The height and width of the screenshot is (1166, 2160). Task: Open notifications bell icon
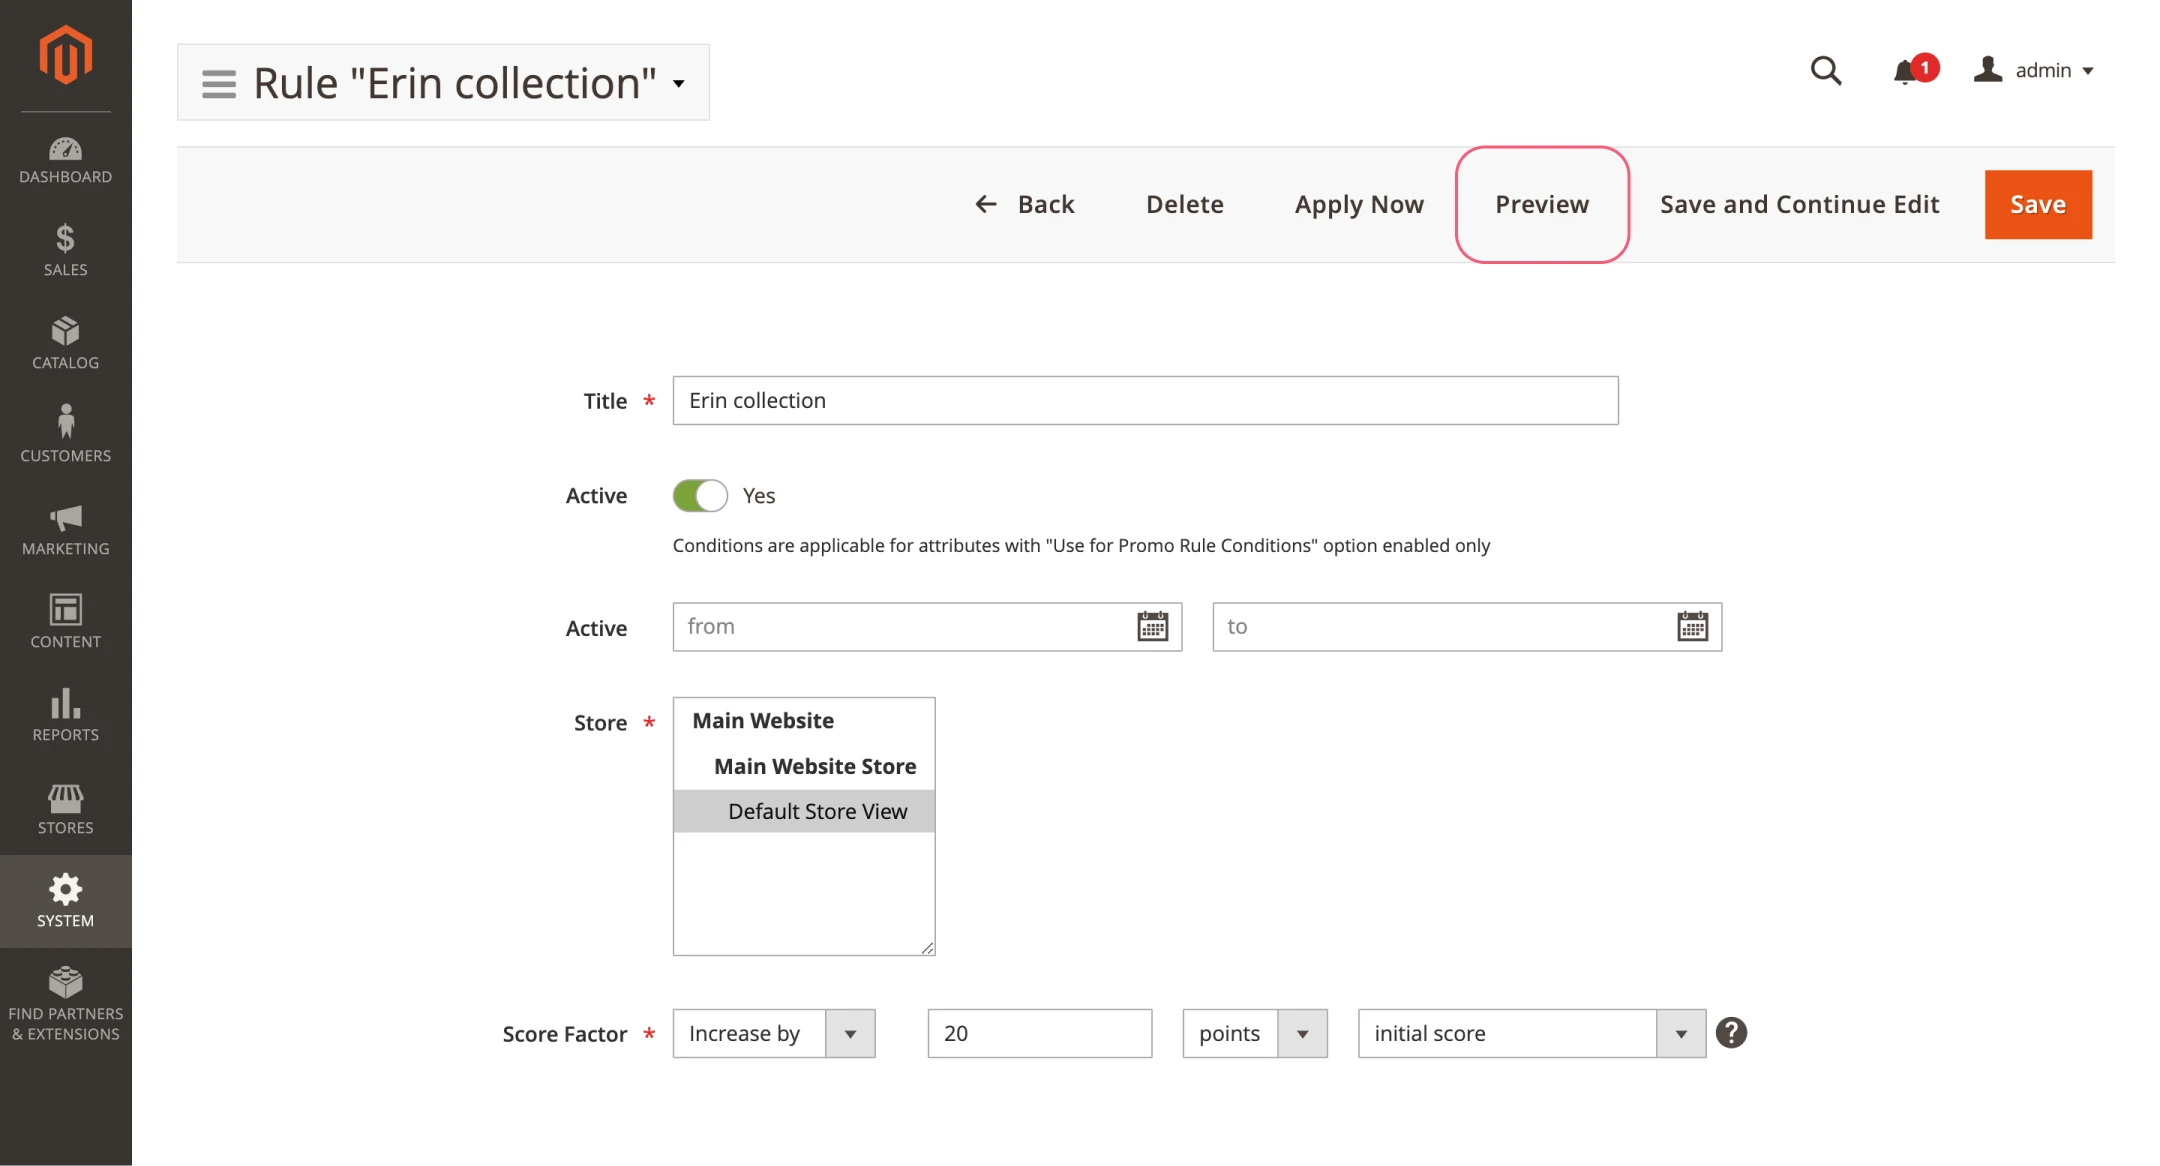click(x=1906, y=71)
